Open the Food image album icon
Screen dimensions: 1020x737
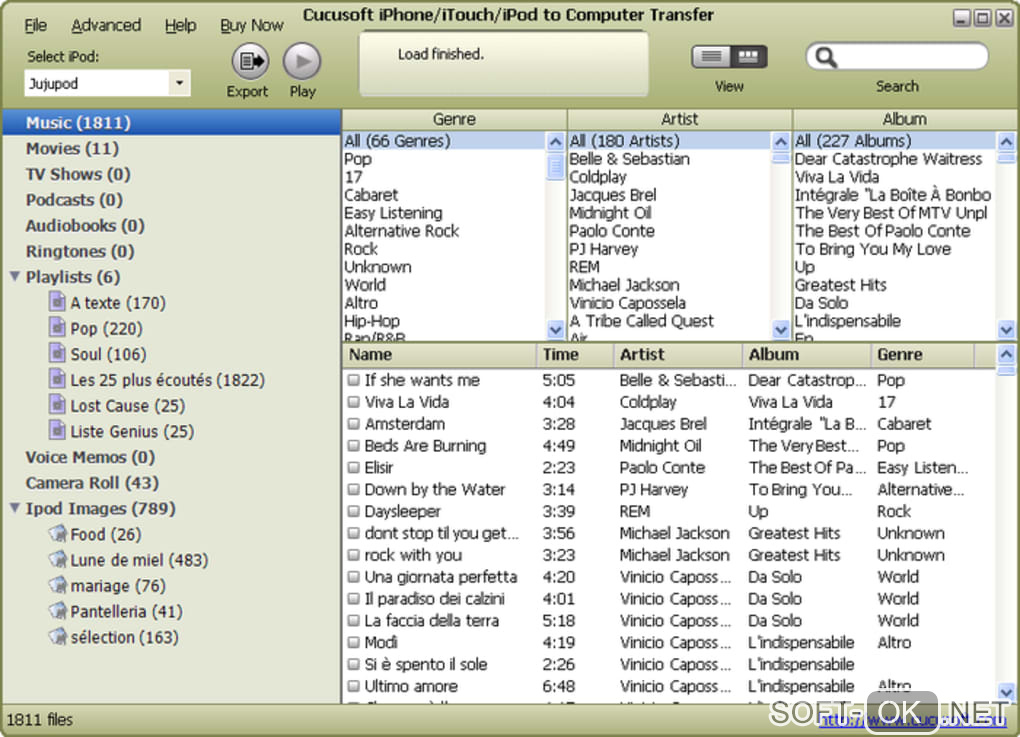click(58, 534)
